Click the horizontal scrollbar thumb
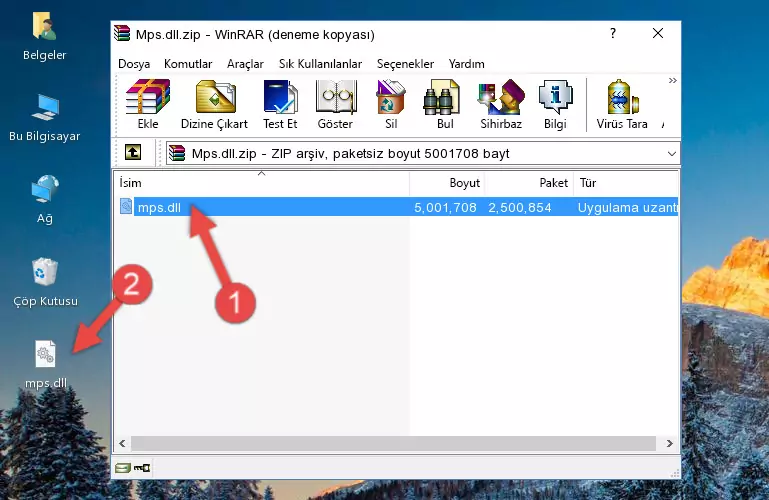This screenshot has width=769, height=500. (x=393, y=443)
